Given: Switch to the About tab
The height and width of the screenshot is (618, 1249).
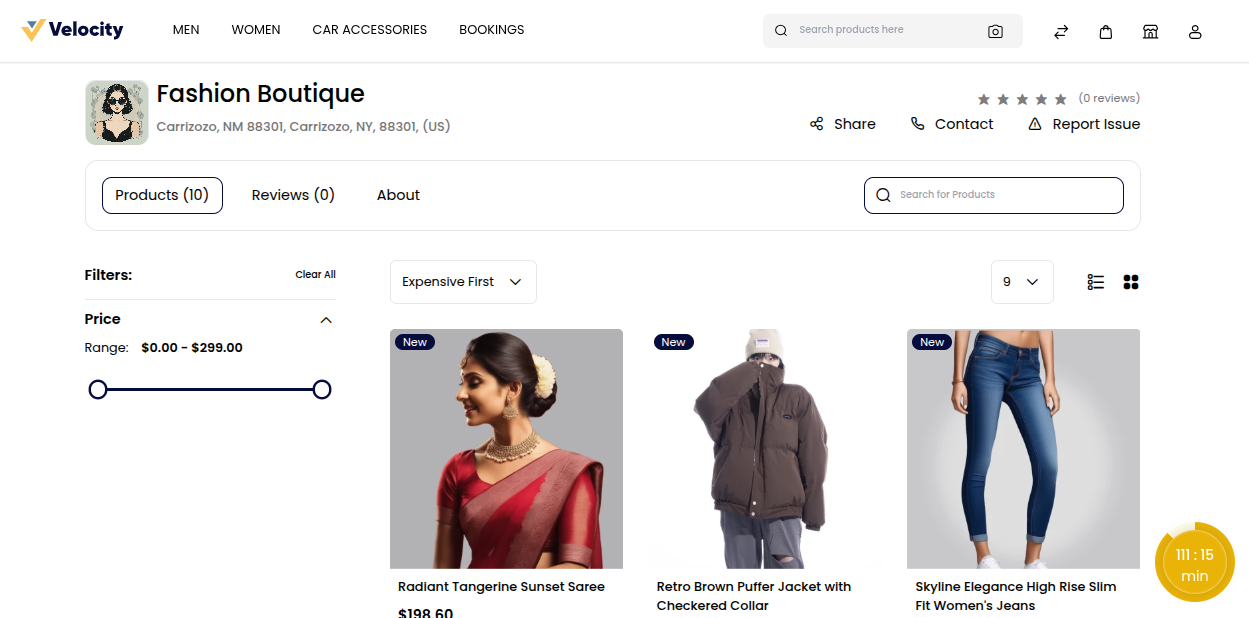Looking at the screenshot, I should click(398, 195).
